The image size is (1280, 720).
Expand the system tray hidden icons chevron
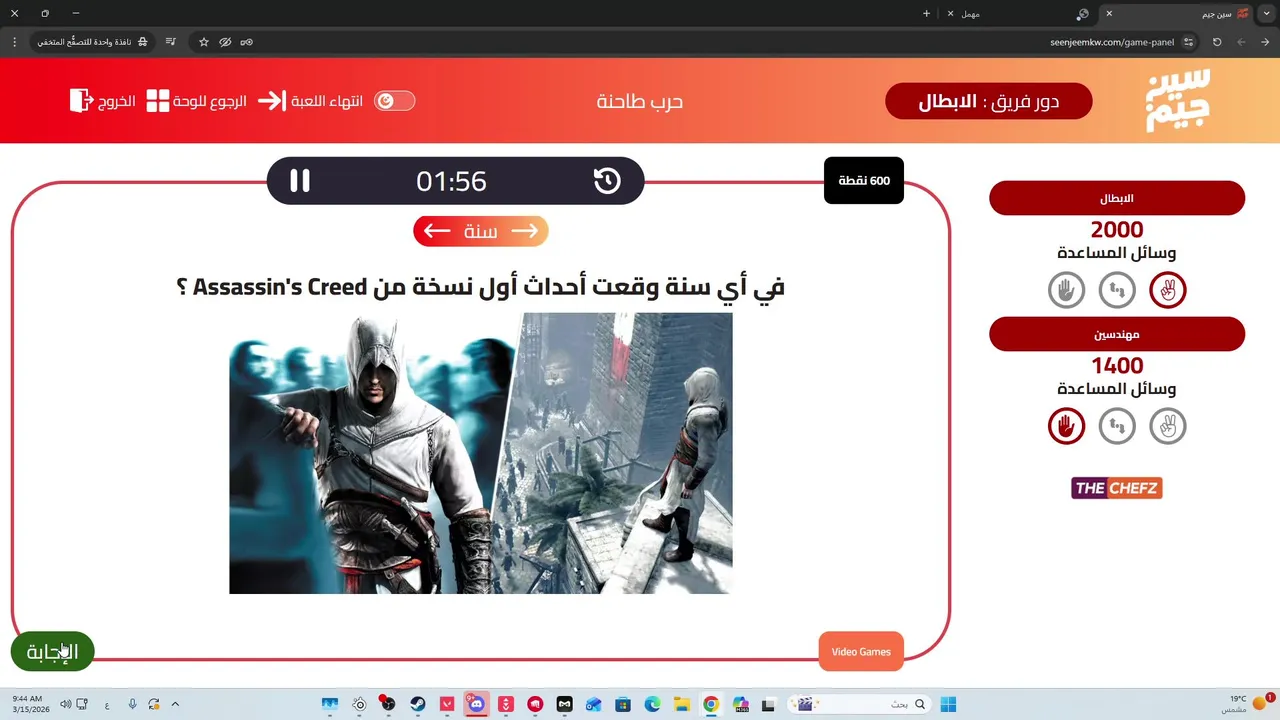pyautogui.click(x=175, y=704)
